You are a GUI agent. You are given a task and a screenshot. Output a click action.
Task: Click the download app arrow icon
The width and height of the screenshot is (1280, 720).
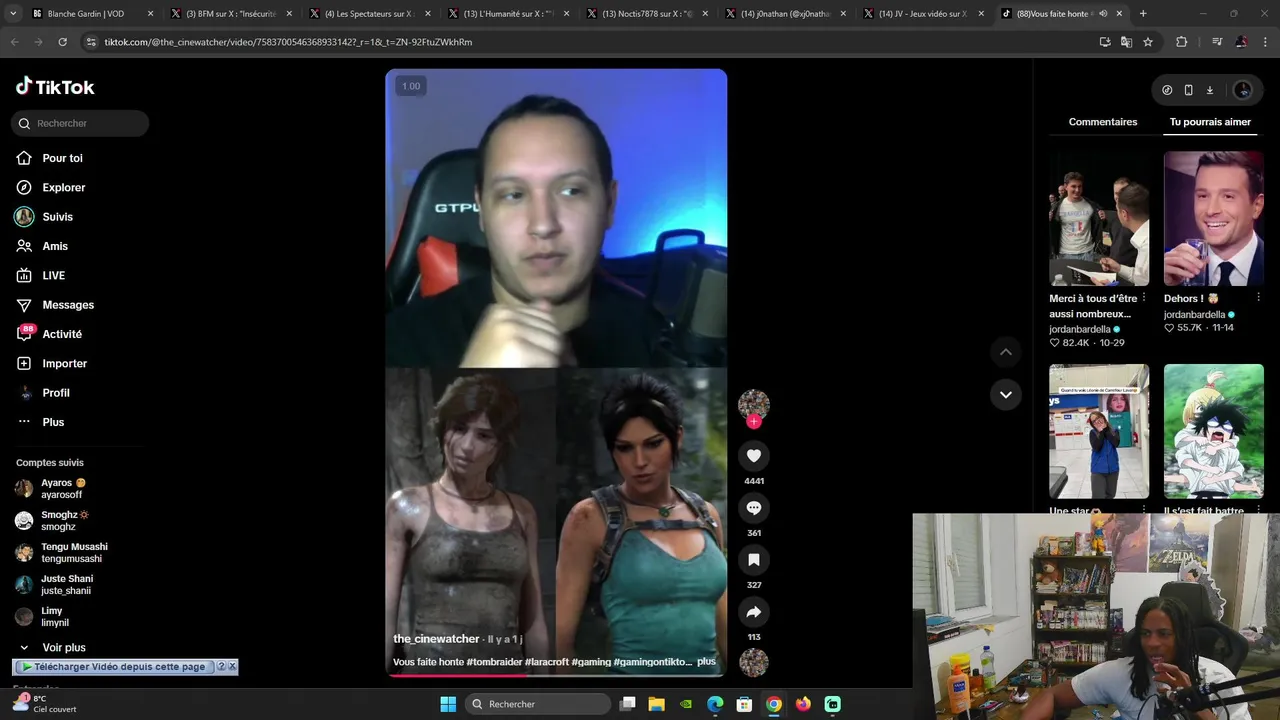point(1209,90)
